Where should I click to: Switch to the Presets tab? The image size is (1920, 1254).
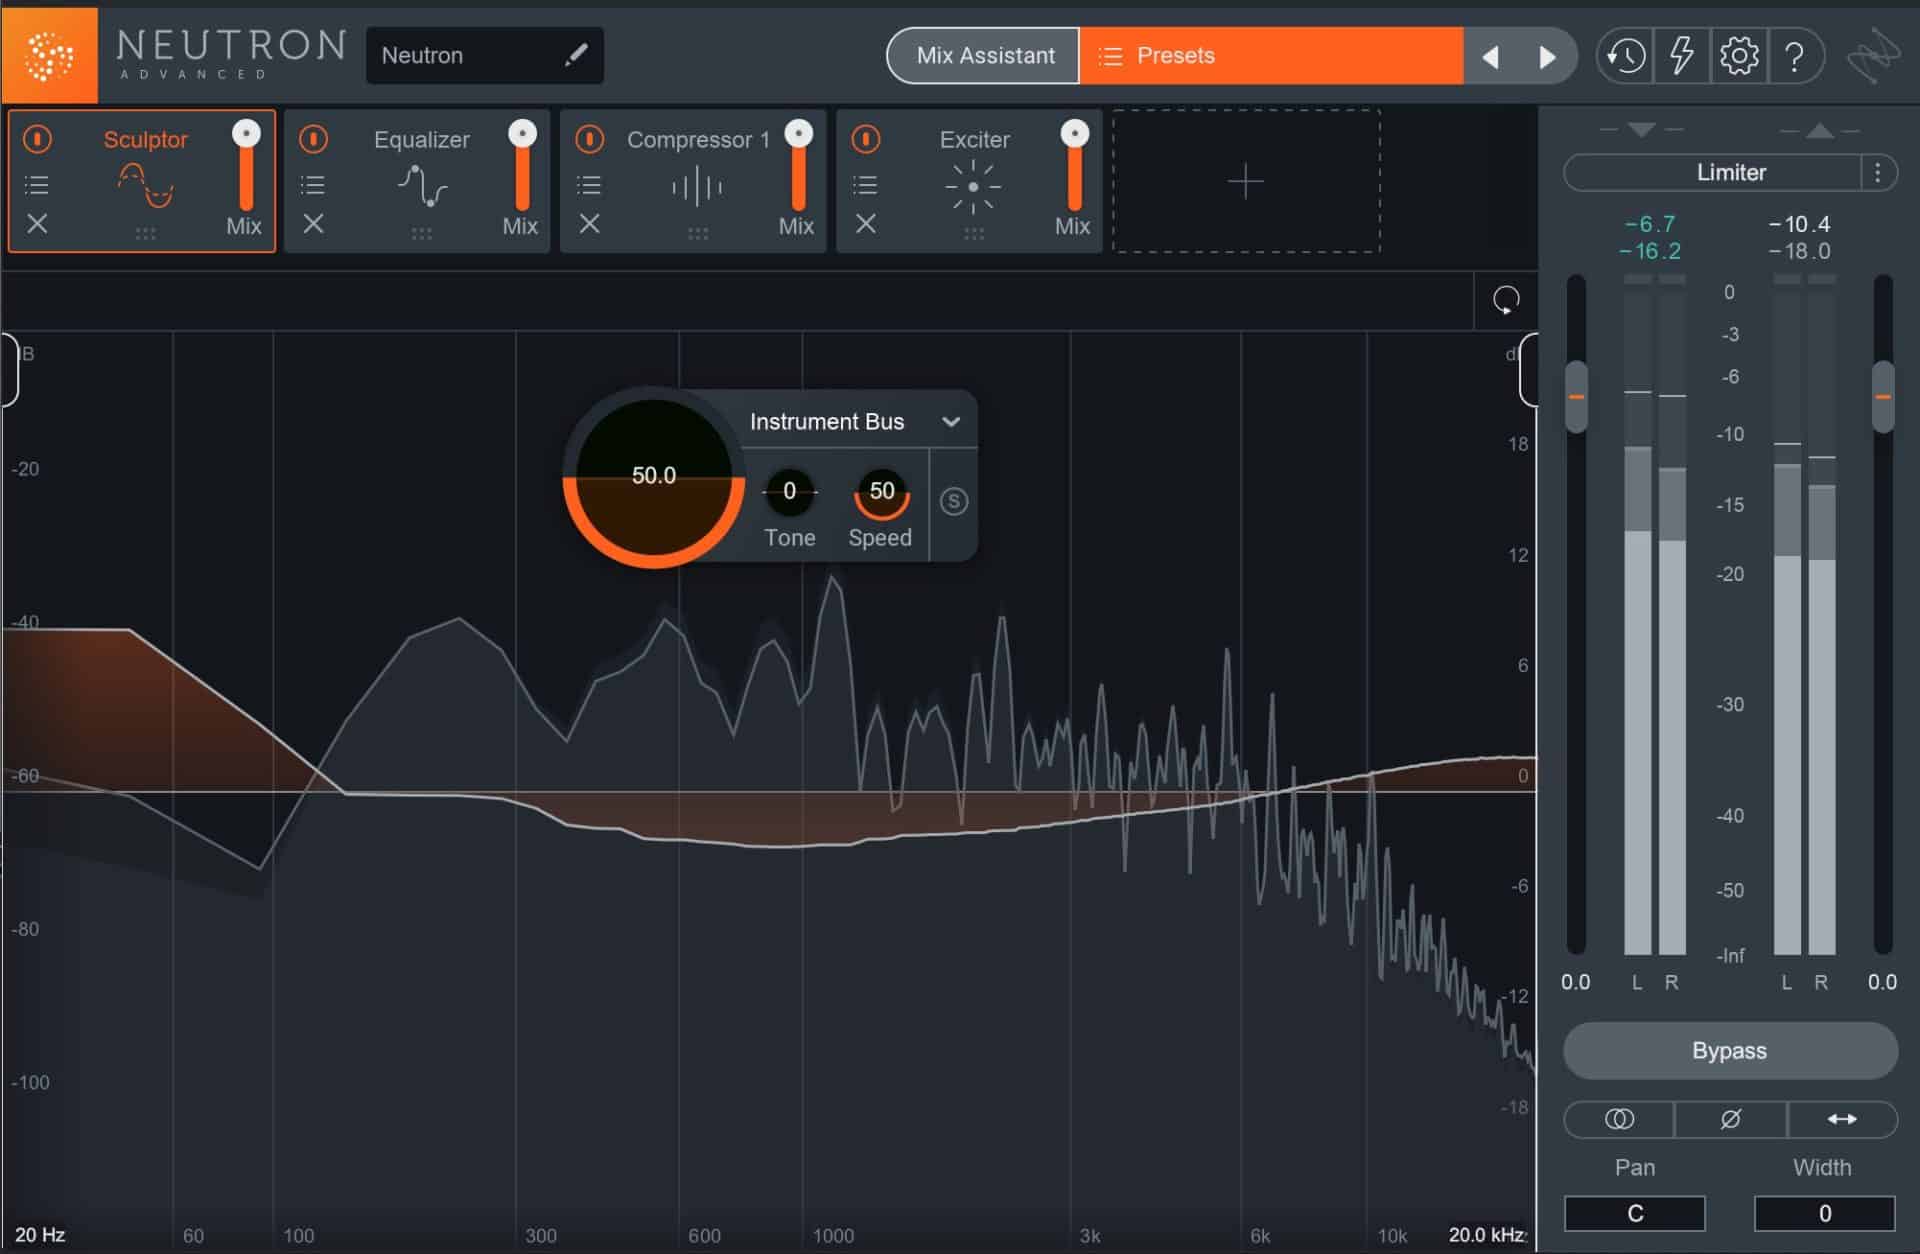click(1175, 55)
